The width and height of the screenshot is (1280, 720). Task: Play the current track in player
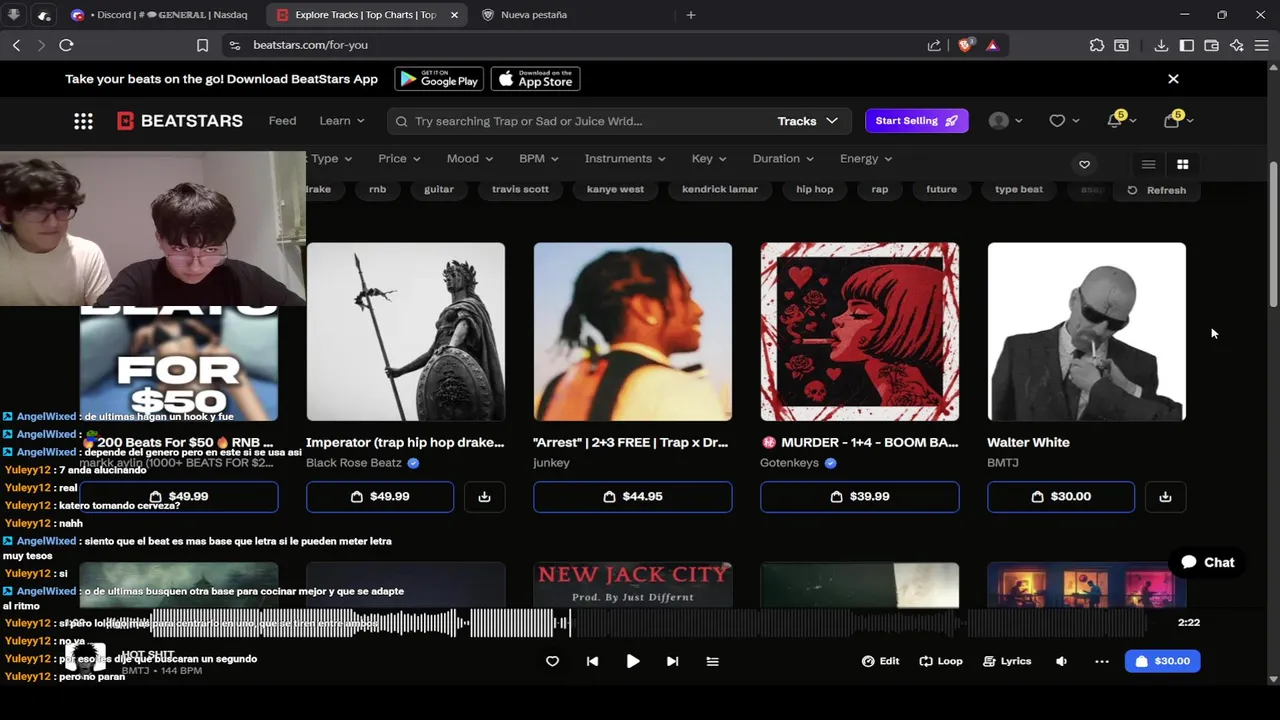[633, 661]
